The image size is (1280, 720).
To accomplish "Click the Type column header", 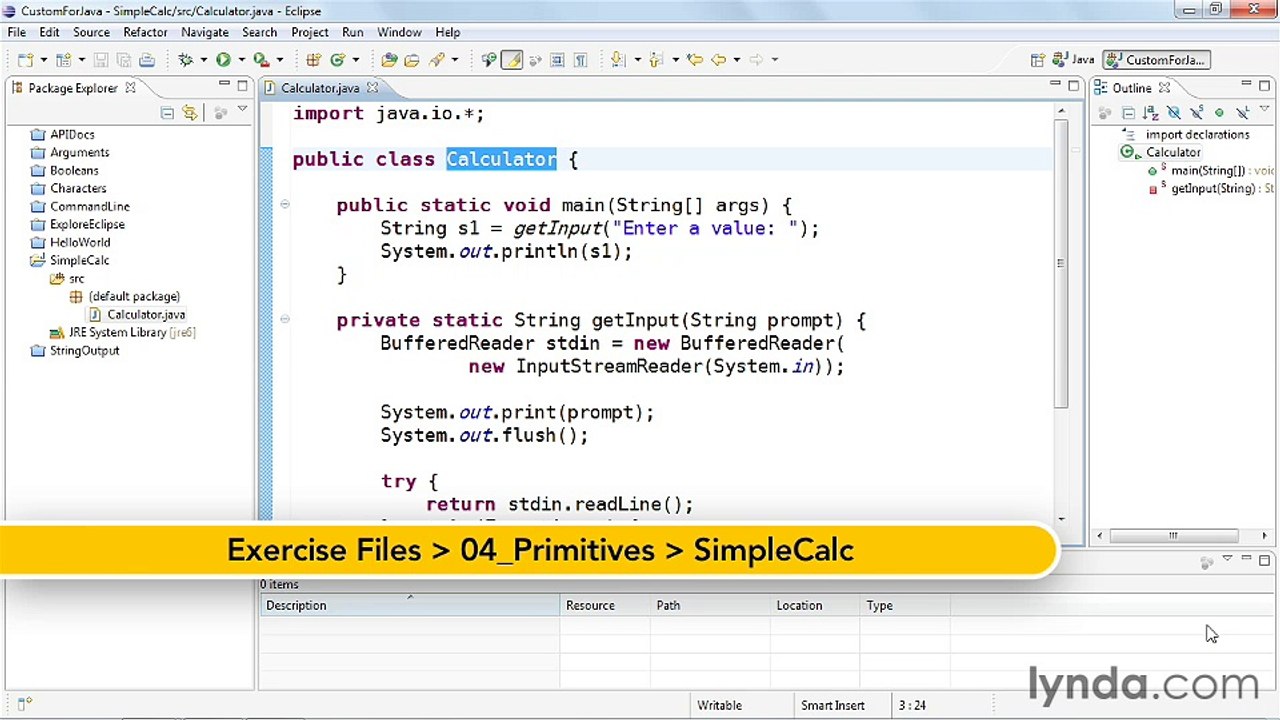I will 904,605.
